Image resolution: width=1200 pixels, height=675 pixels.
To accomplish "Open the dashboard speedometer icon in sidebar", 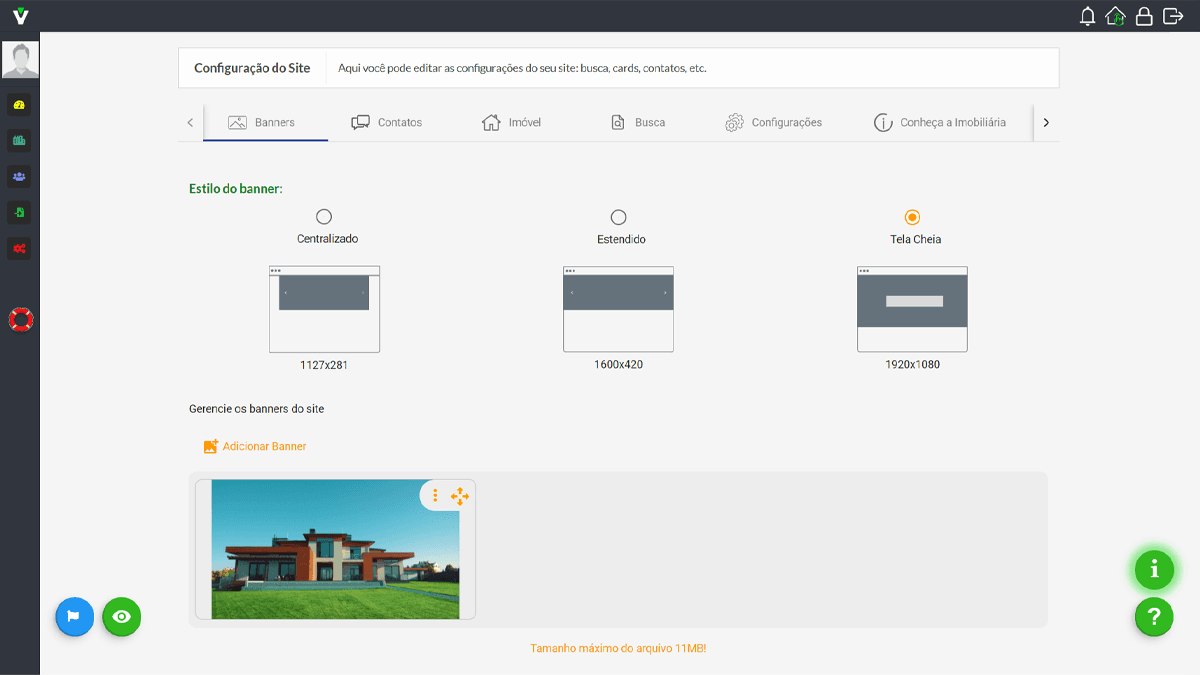I will pos(20,104).
